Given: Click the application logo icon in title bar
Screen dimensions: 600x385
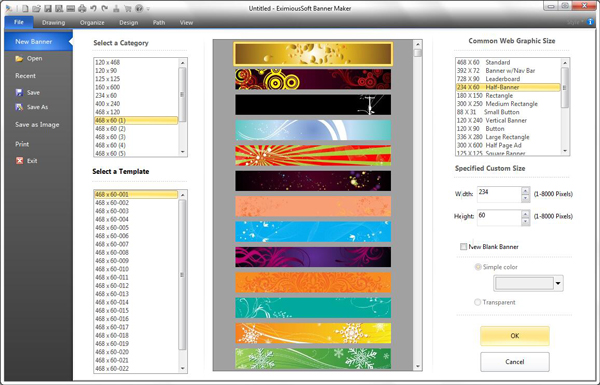Looking at the screenshot, I should point(9,8).
